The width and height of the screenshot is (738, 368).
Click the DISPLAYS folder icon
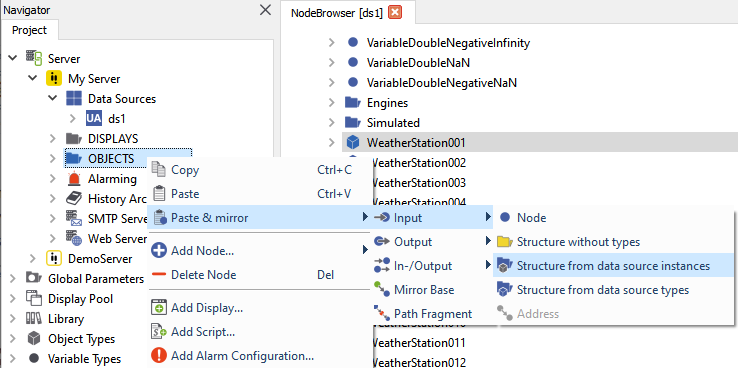pyautogui.click(x=74, y=138)
